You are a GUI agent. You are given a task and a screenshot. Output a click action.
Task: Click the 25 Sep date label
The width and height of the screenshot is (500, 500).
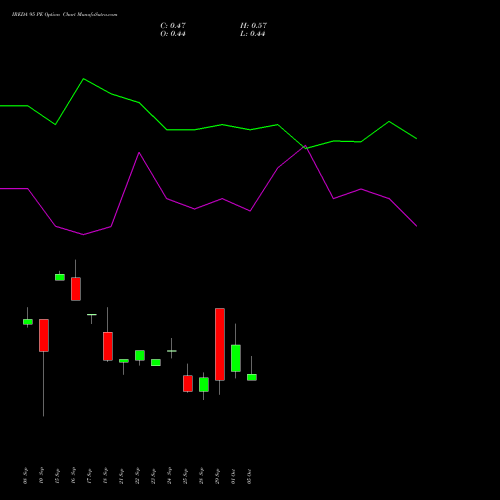click(x=186, y=476)
